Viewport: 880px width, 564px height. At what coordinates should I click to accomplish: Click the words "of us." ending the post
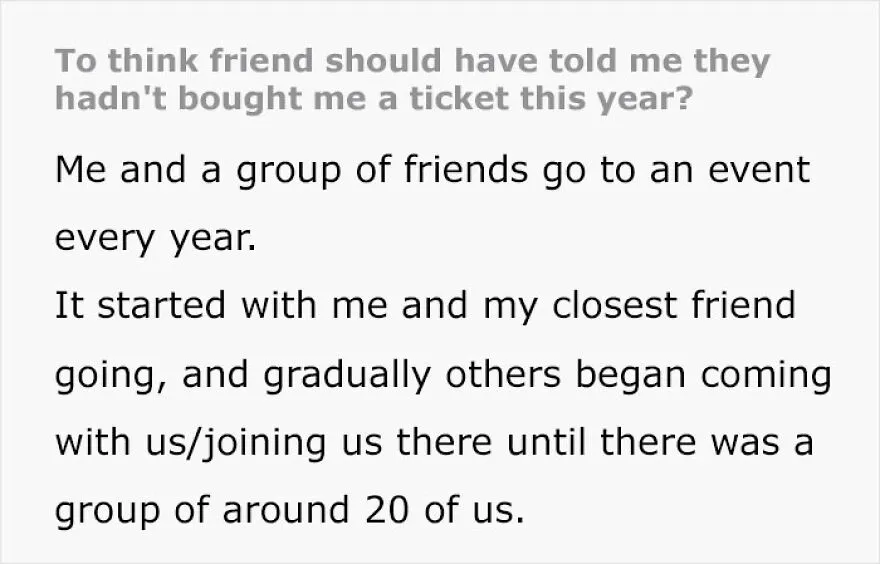pos(474,510)
